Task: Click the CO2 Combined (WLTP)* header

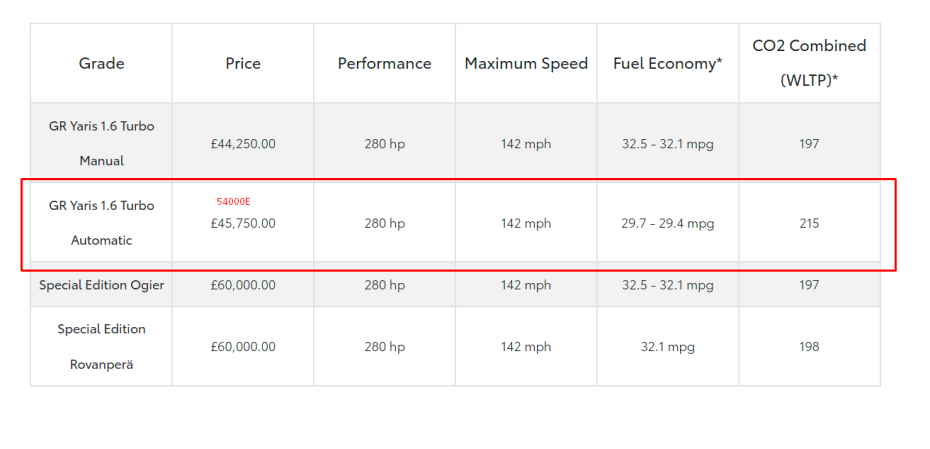Action: point(809,62)
